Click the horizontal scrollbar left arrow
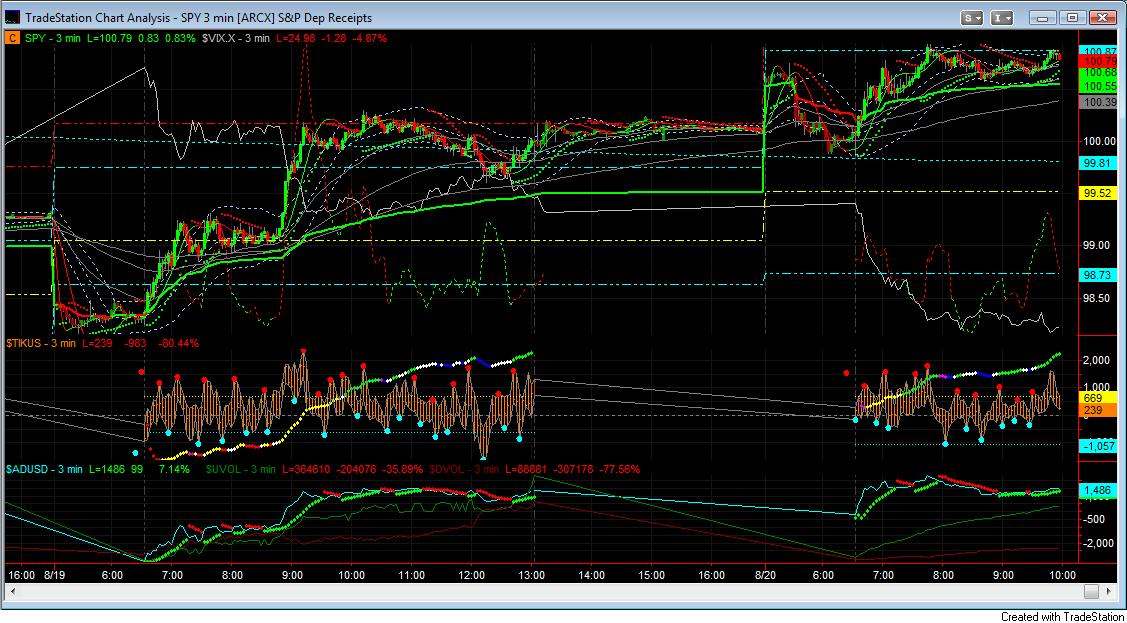1127x623 pixels. tap(11, 591)
